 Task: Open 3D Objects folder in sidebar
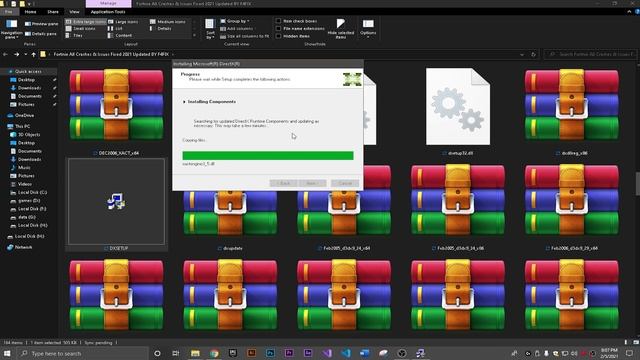pos(25,134)
